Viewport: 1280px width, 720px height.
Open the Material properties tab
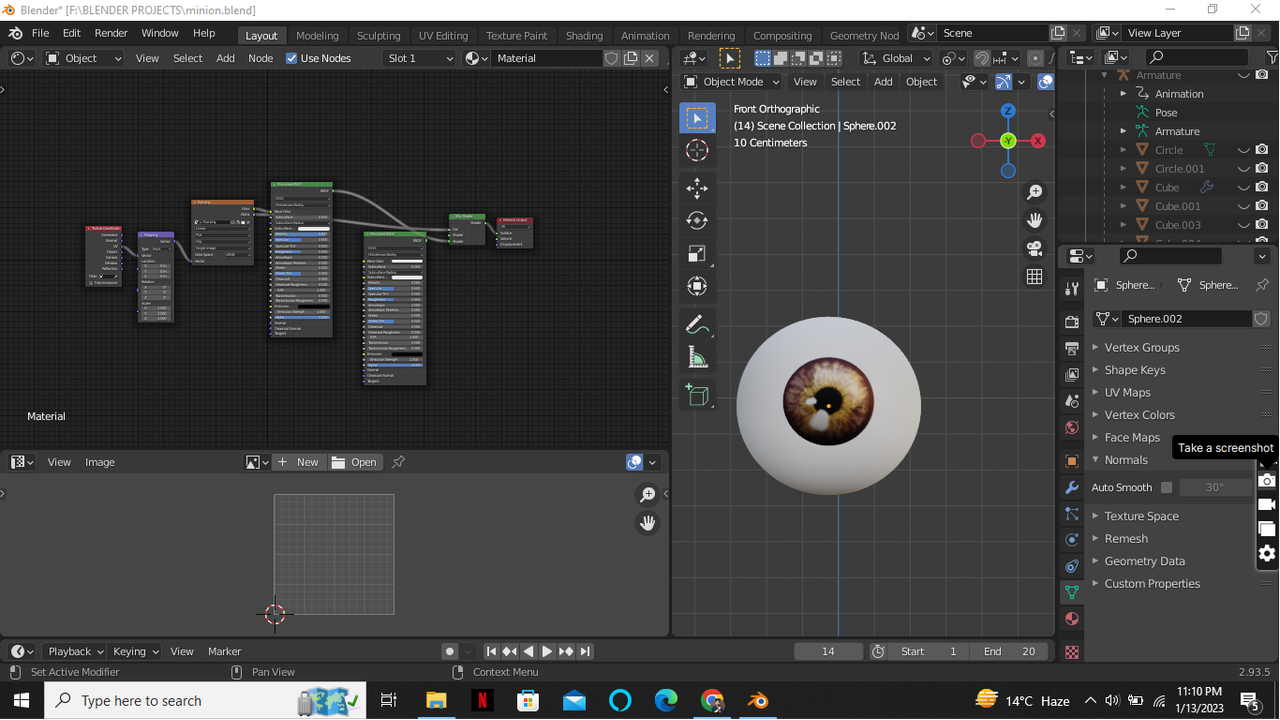pyautogui.click(x=1072, y=619)
